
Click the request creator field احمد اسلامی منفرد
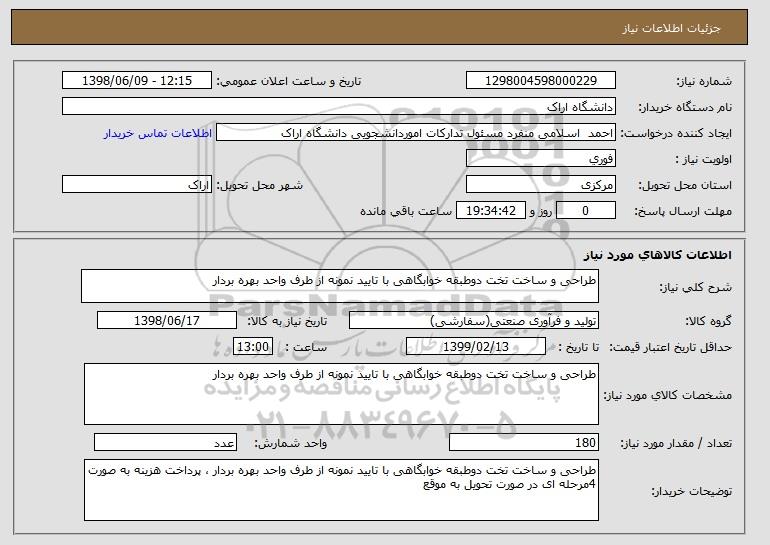416,133
